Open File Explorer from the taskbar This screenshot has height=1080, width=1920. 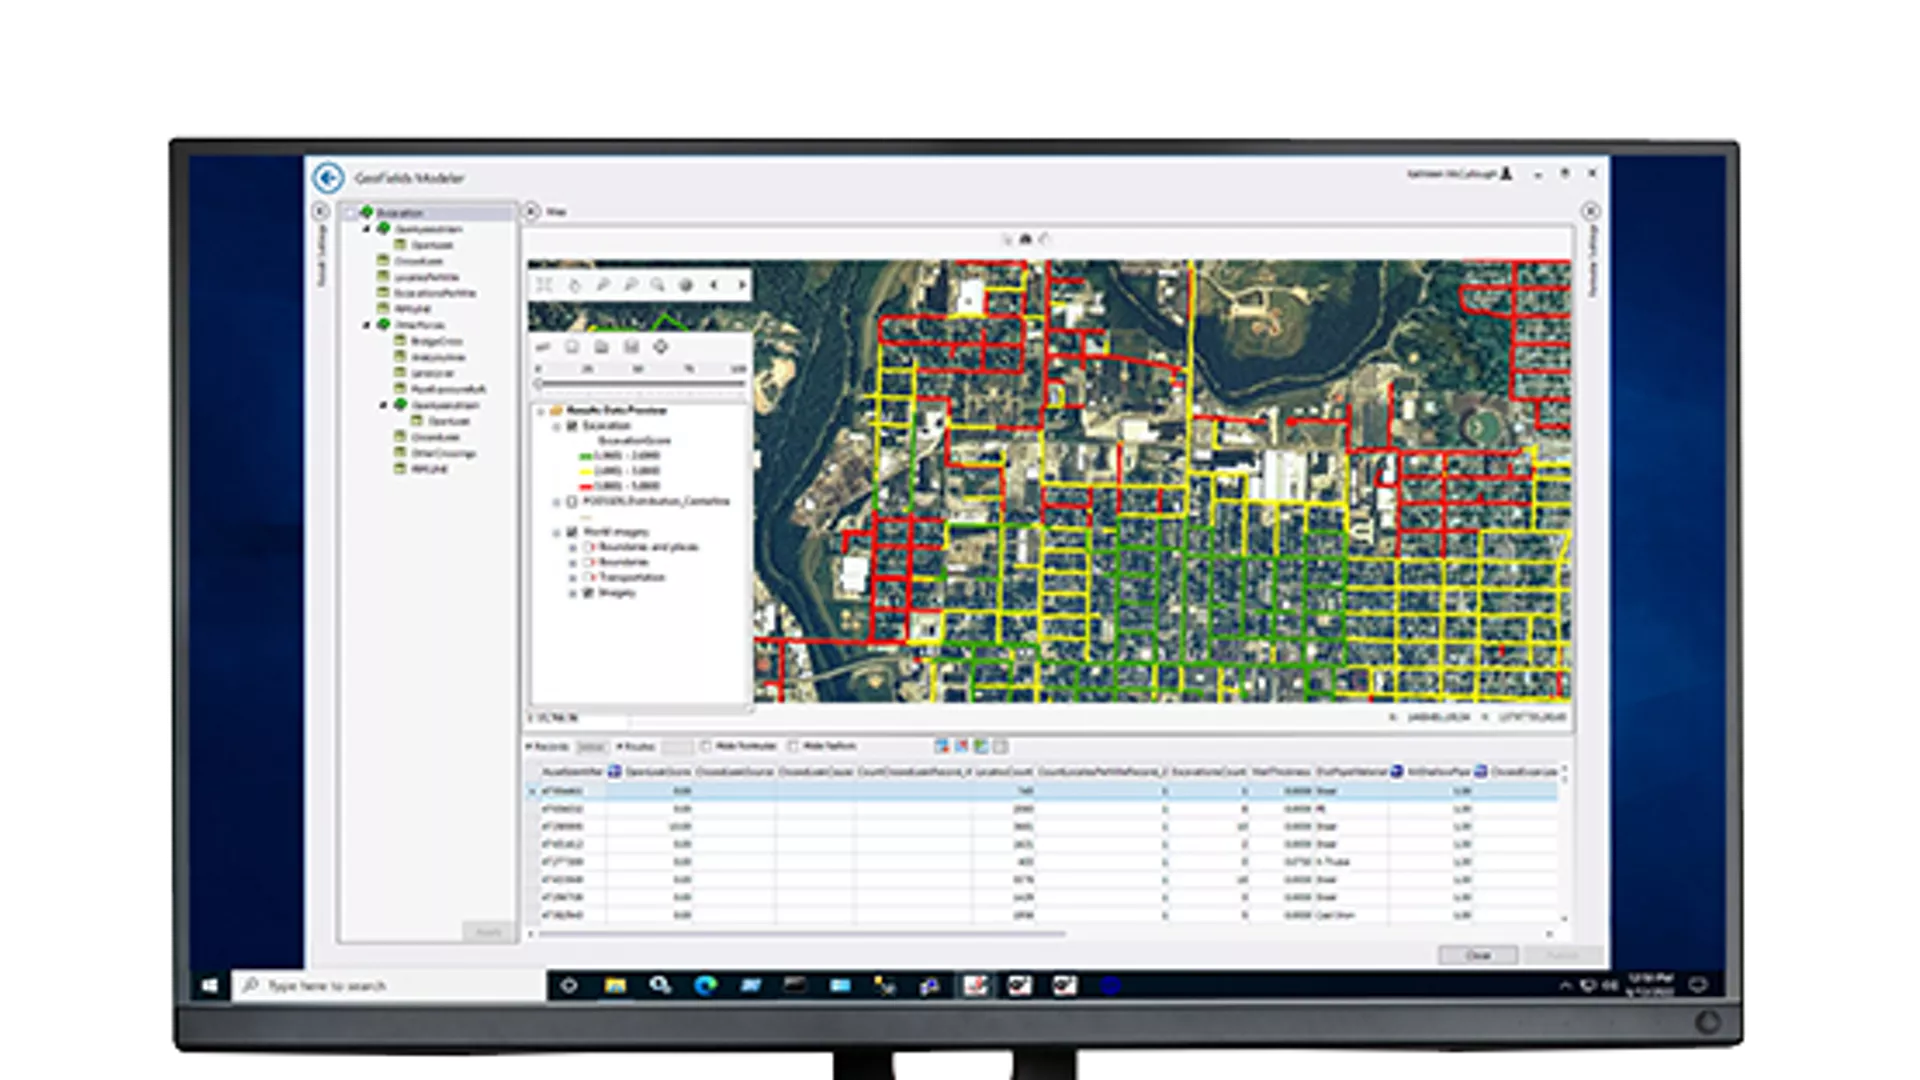tap(615, 986)
